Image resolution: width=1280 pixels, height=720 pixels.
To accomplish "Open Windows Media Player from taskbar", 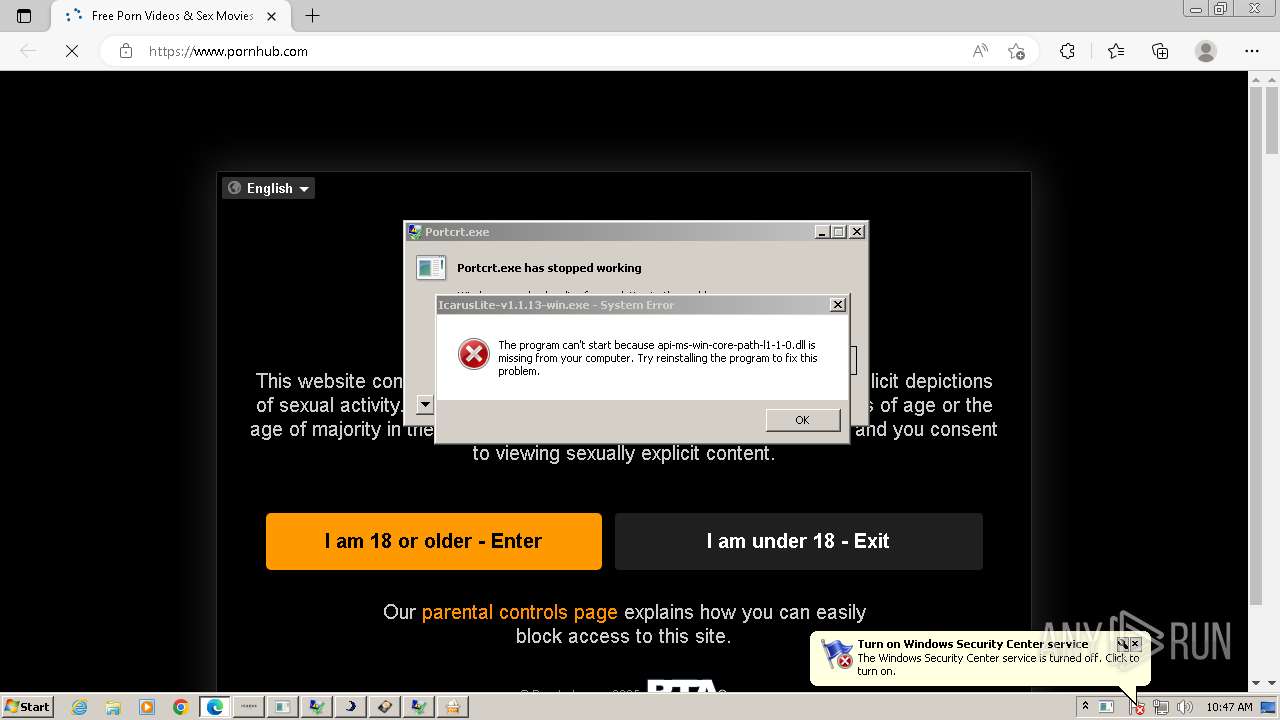I will click(147, 707).
